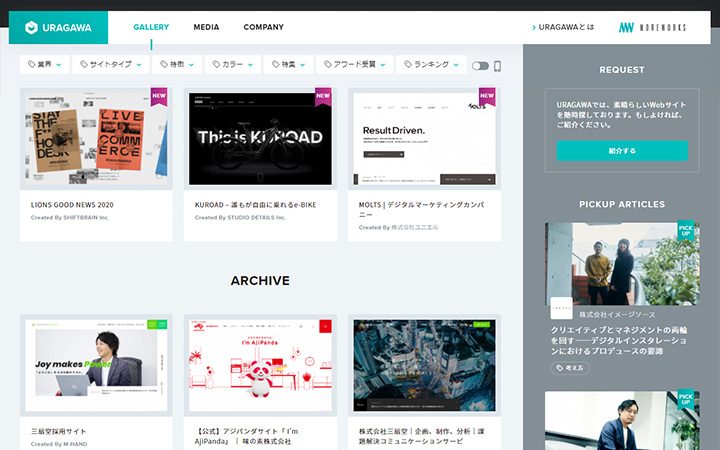
Task: Click the 紹介する request button
Action: pos(622,151)
